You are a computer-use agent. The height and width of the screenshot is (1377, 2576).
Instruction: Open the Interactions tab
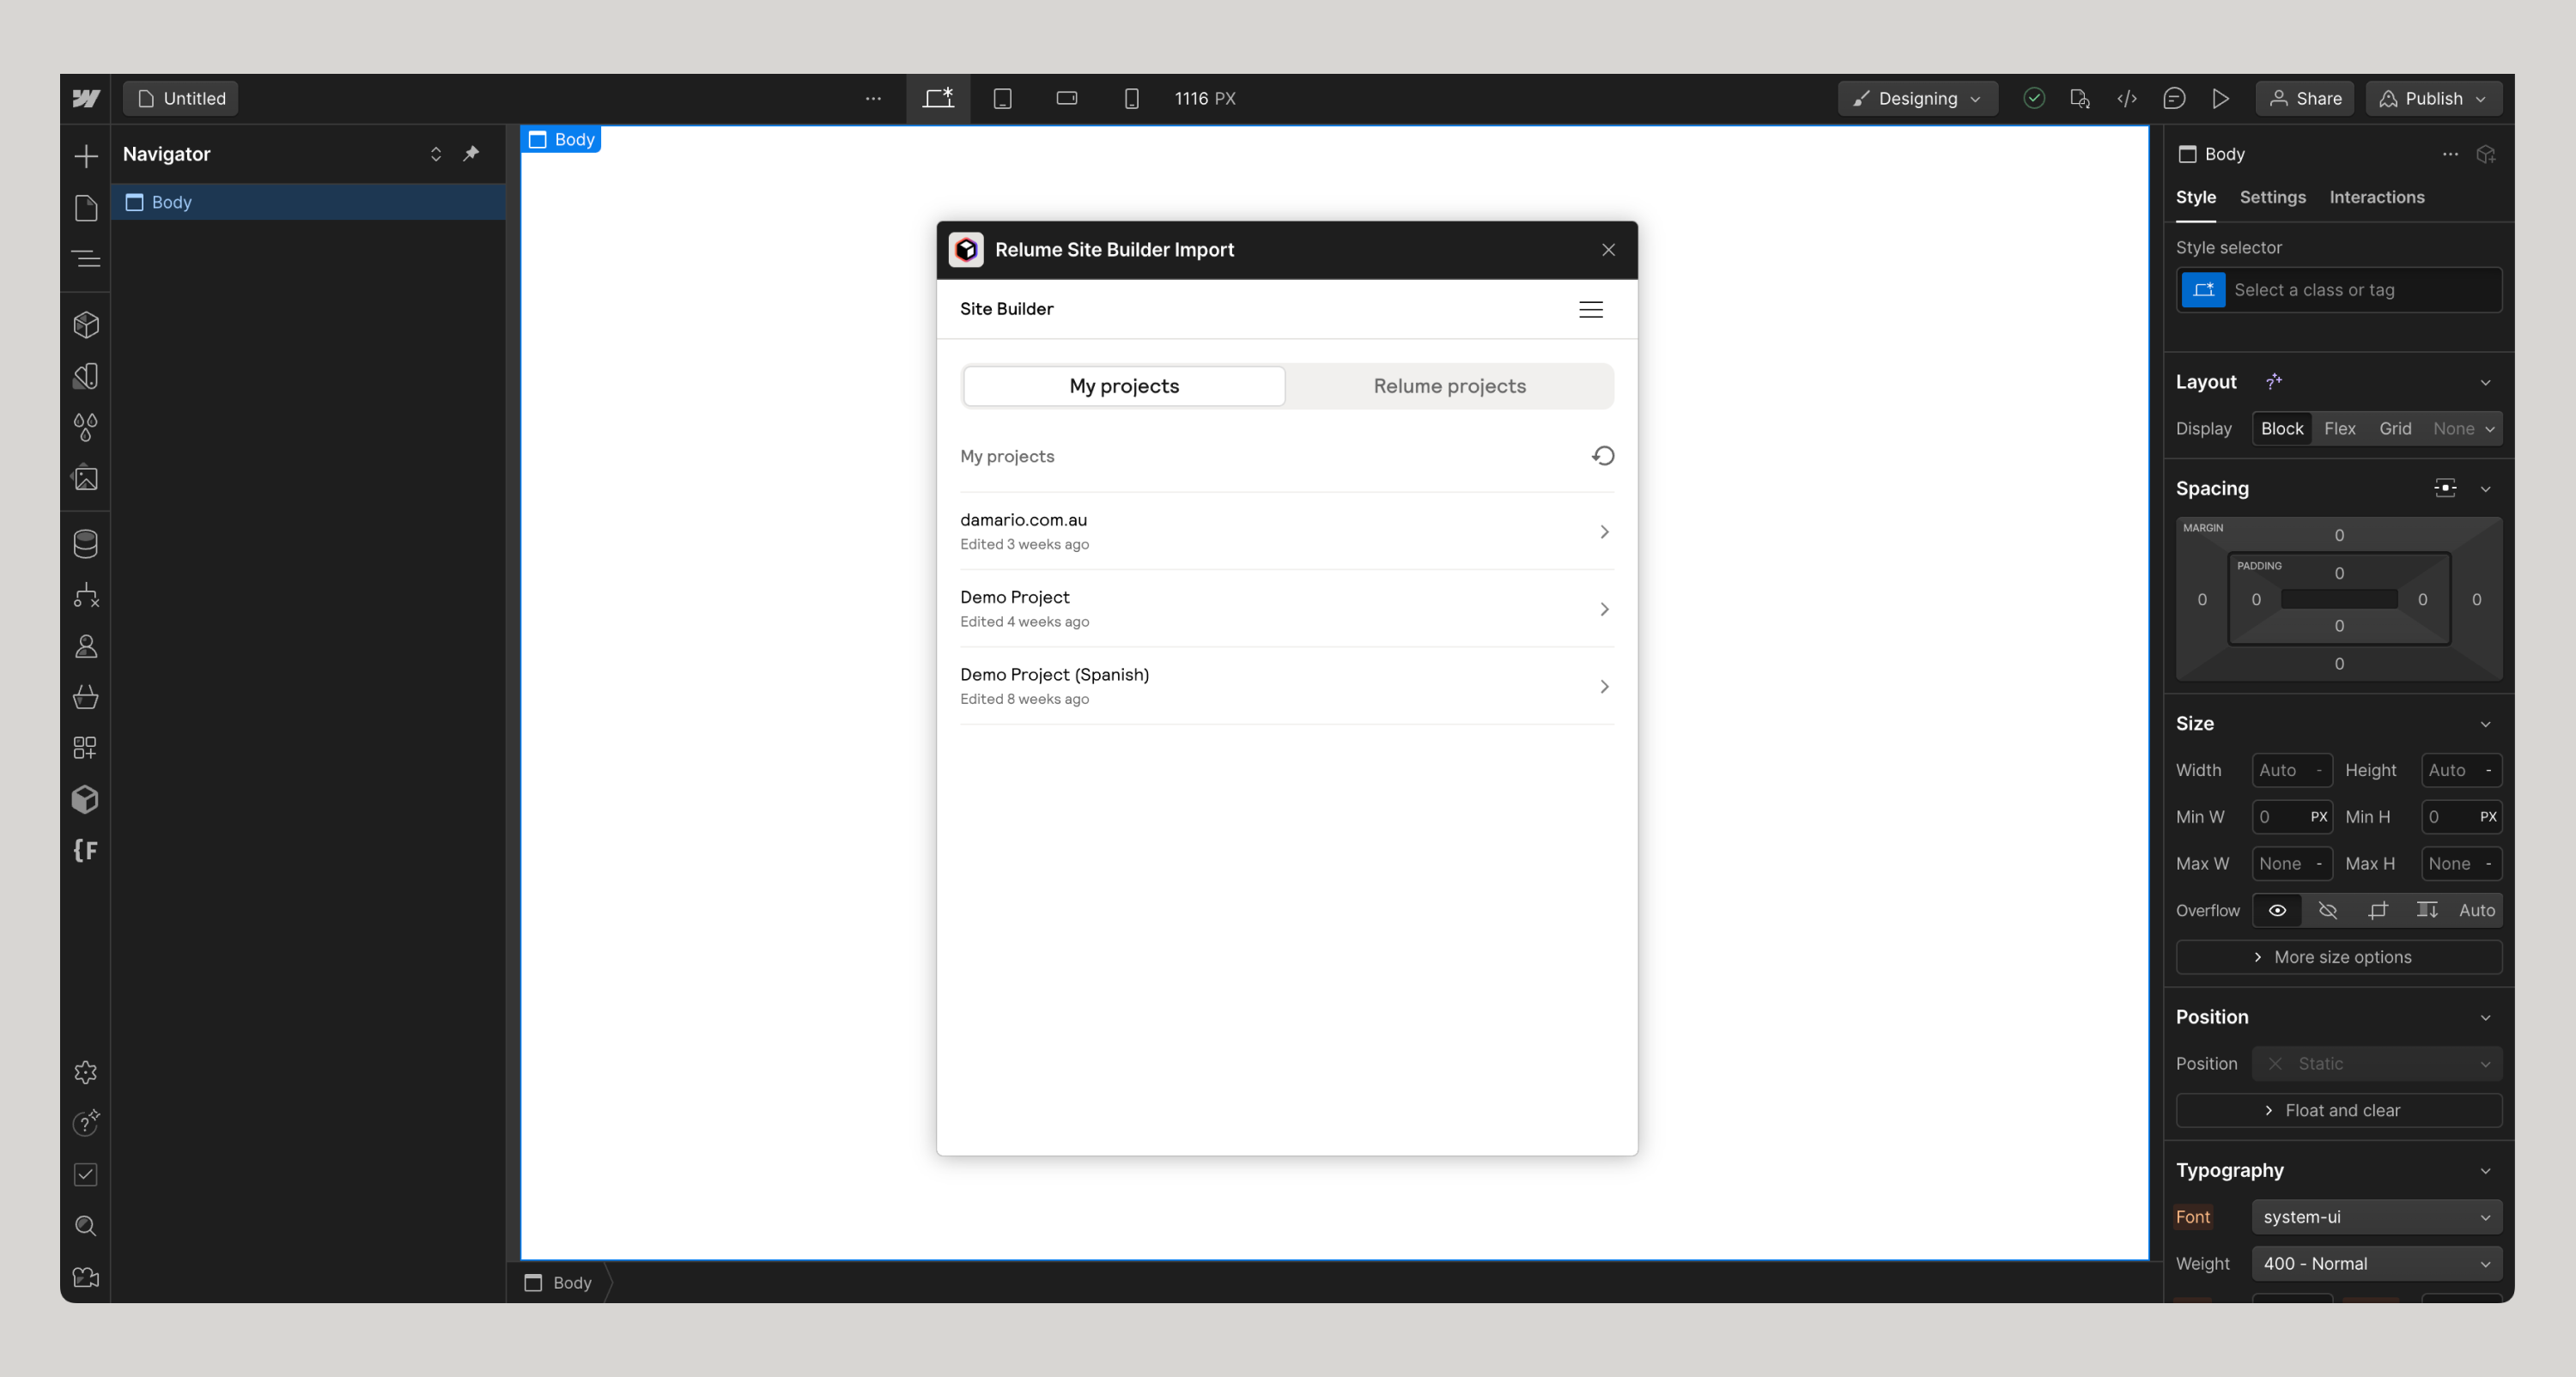click(2376, 197)
